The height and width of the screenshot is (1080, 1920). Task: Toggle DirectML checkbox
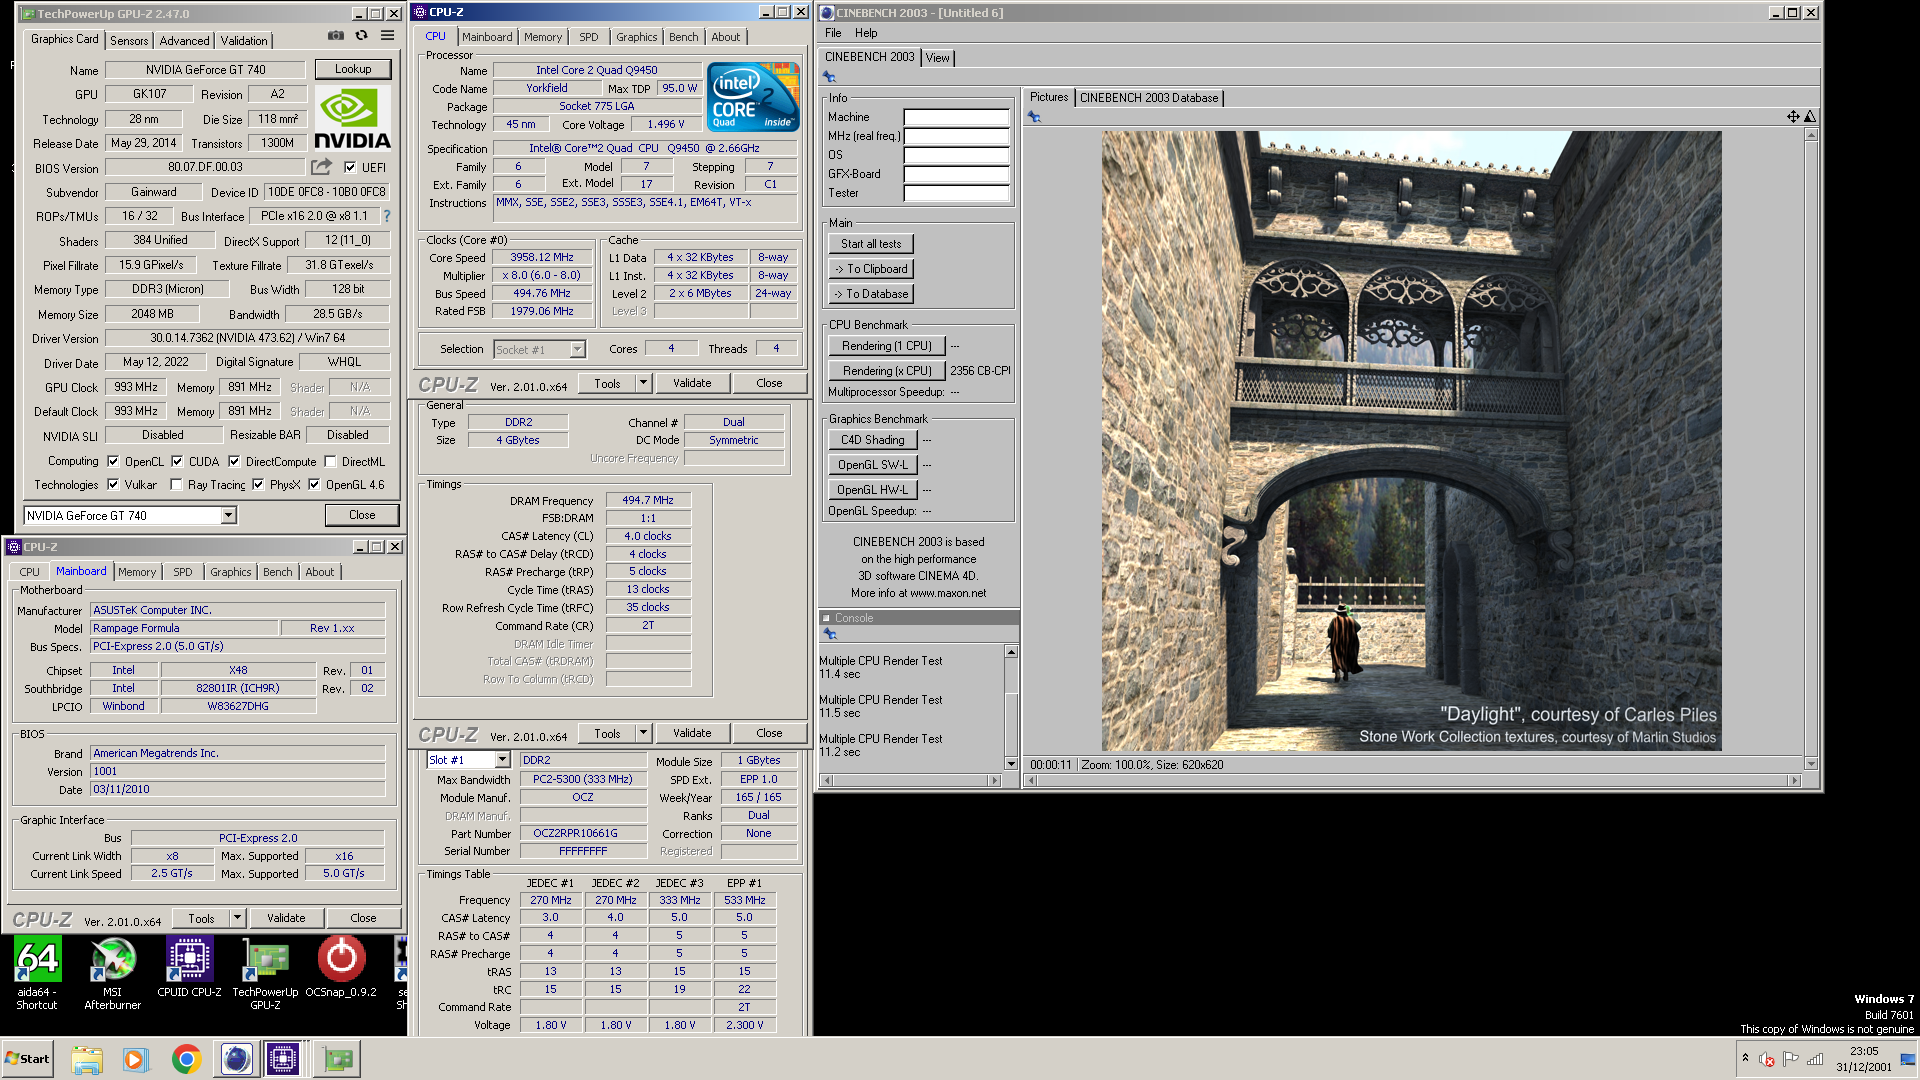click(330, 462)
